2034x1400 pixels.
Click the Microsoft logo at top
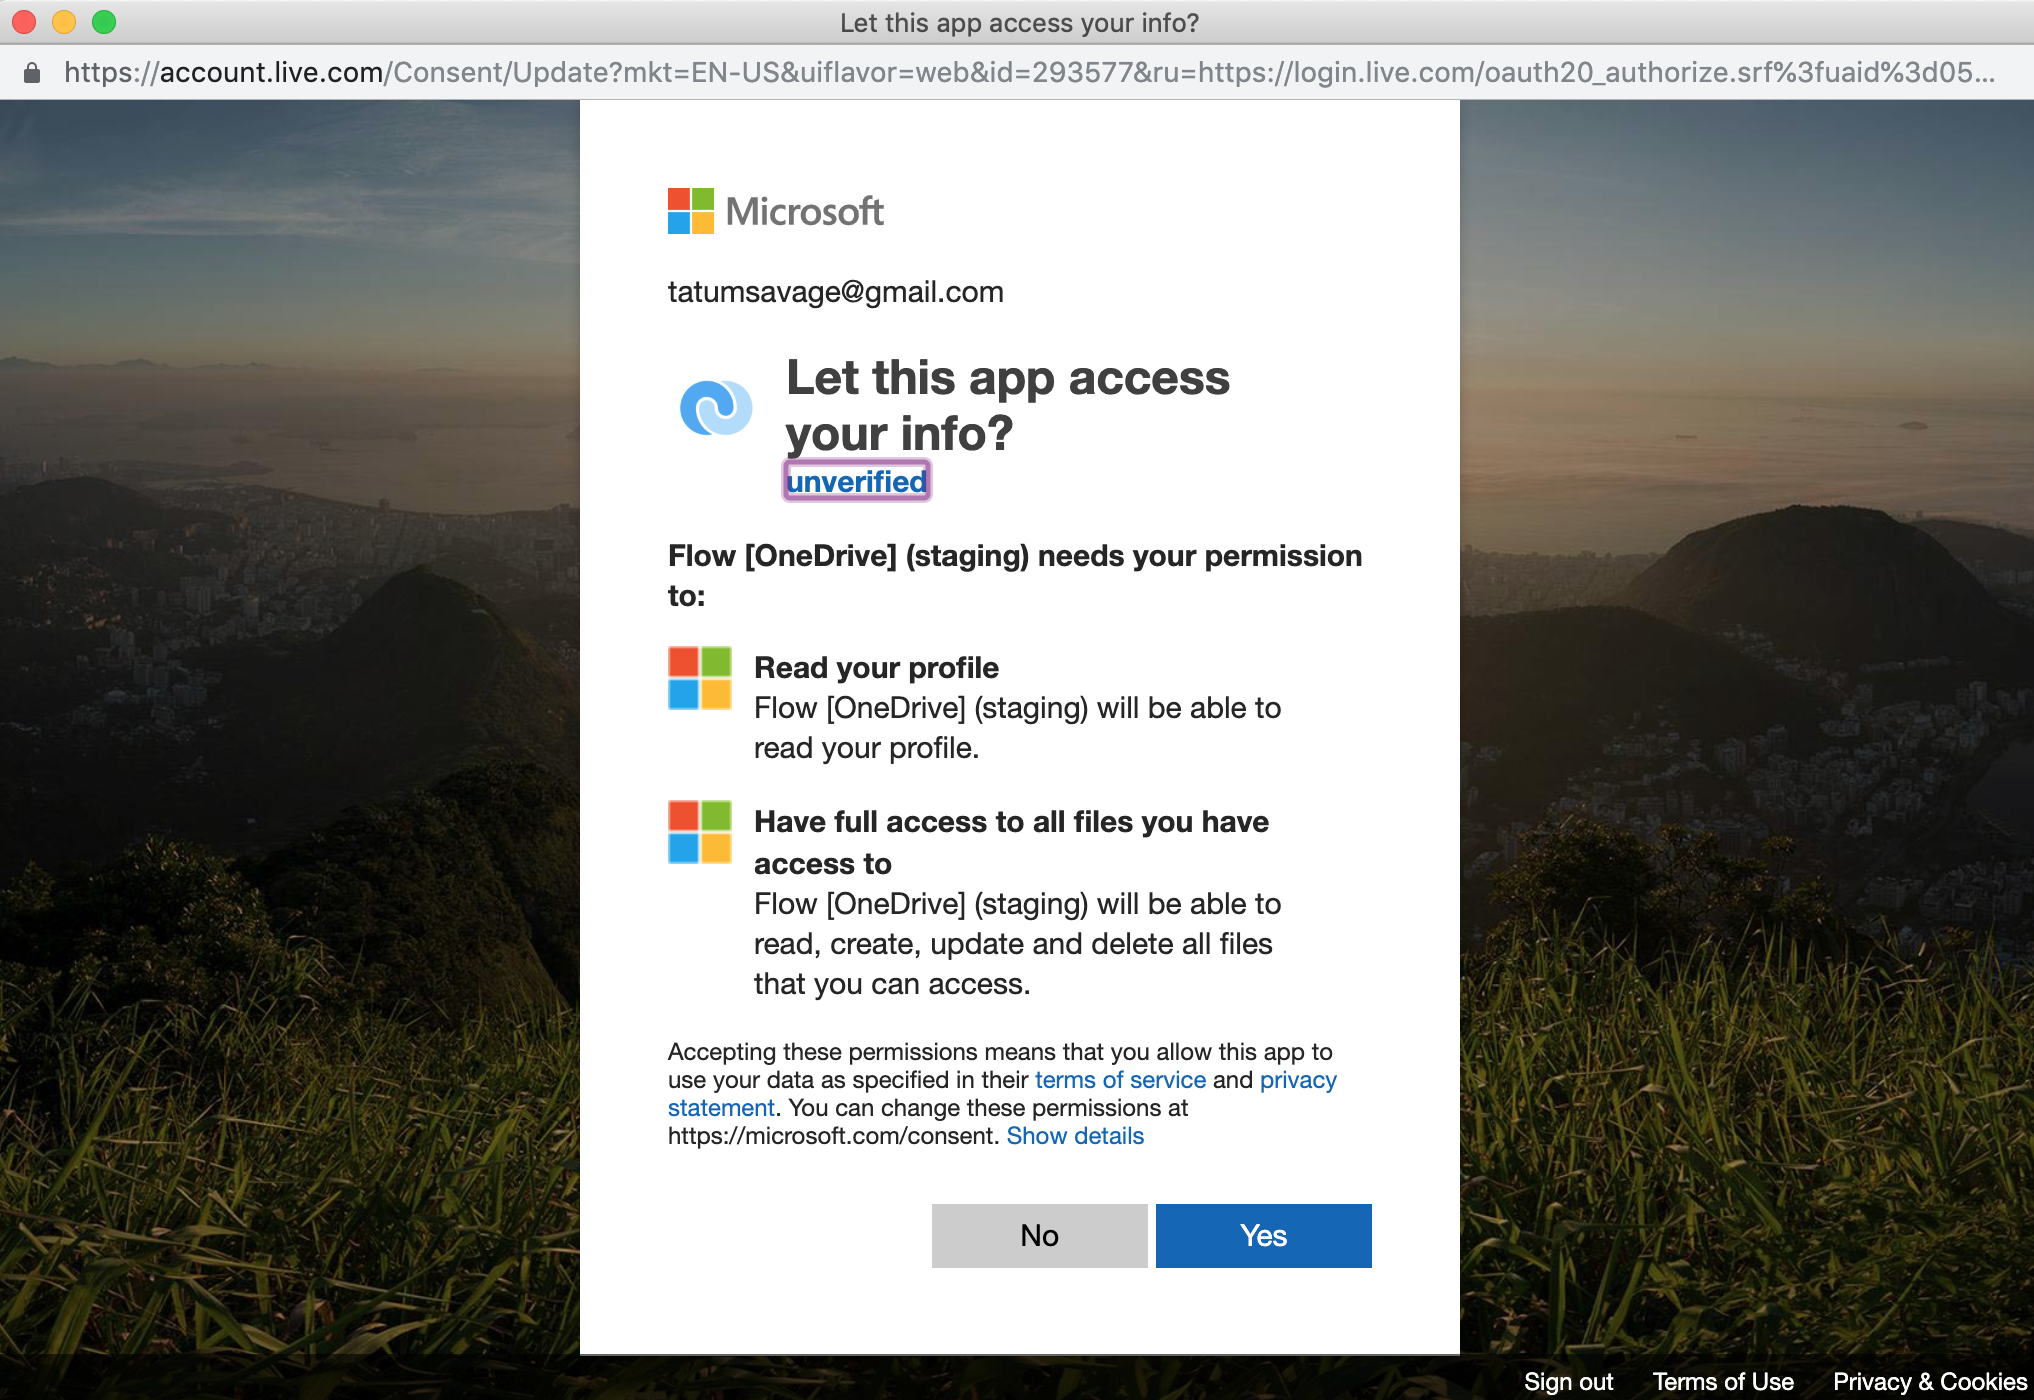(x=775, y=211)
